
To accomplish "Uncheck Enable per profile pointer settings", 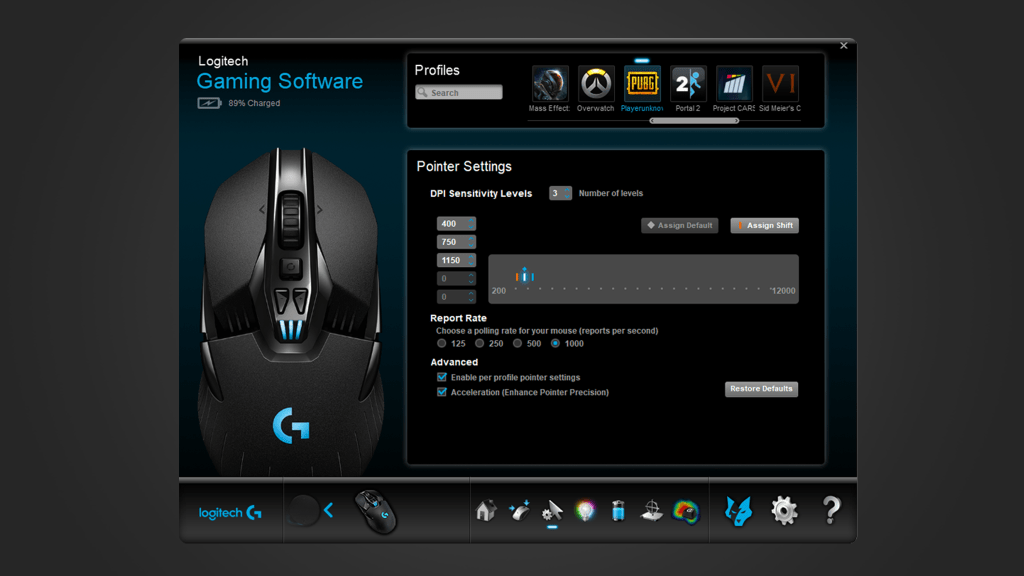I will [442, 377].
